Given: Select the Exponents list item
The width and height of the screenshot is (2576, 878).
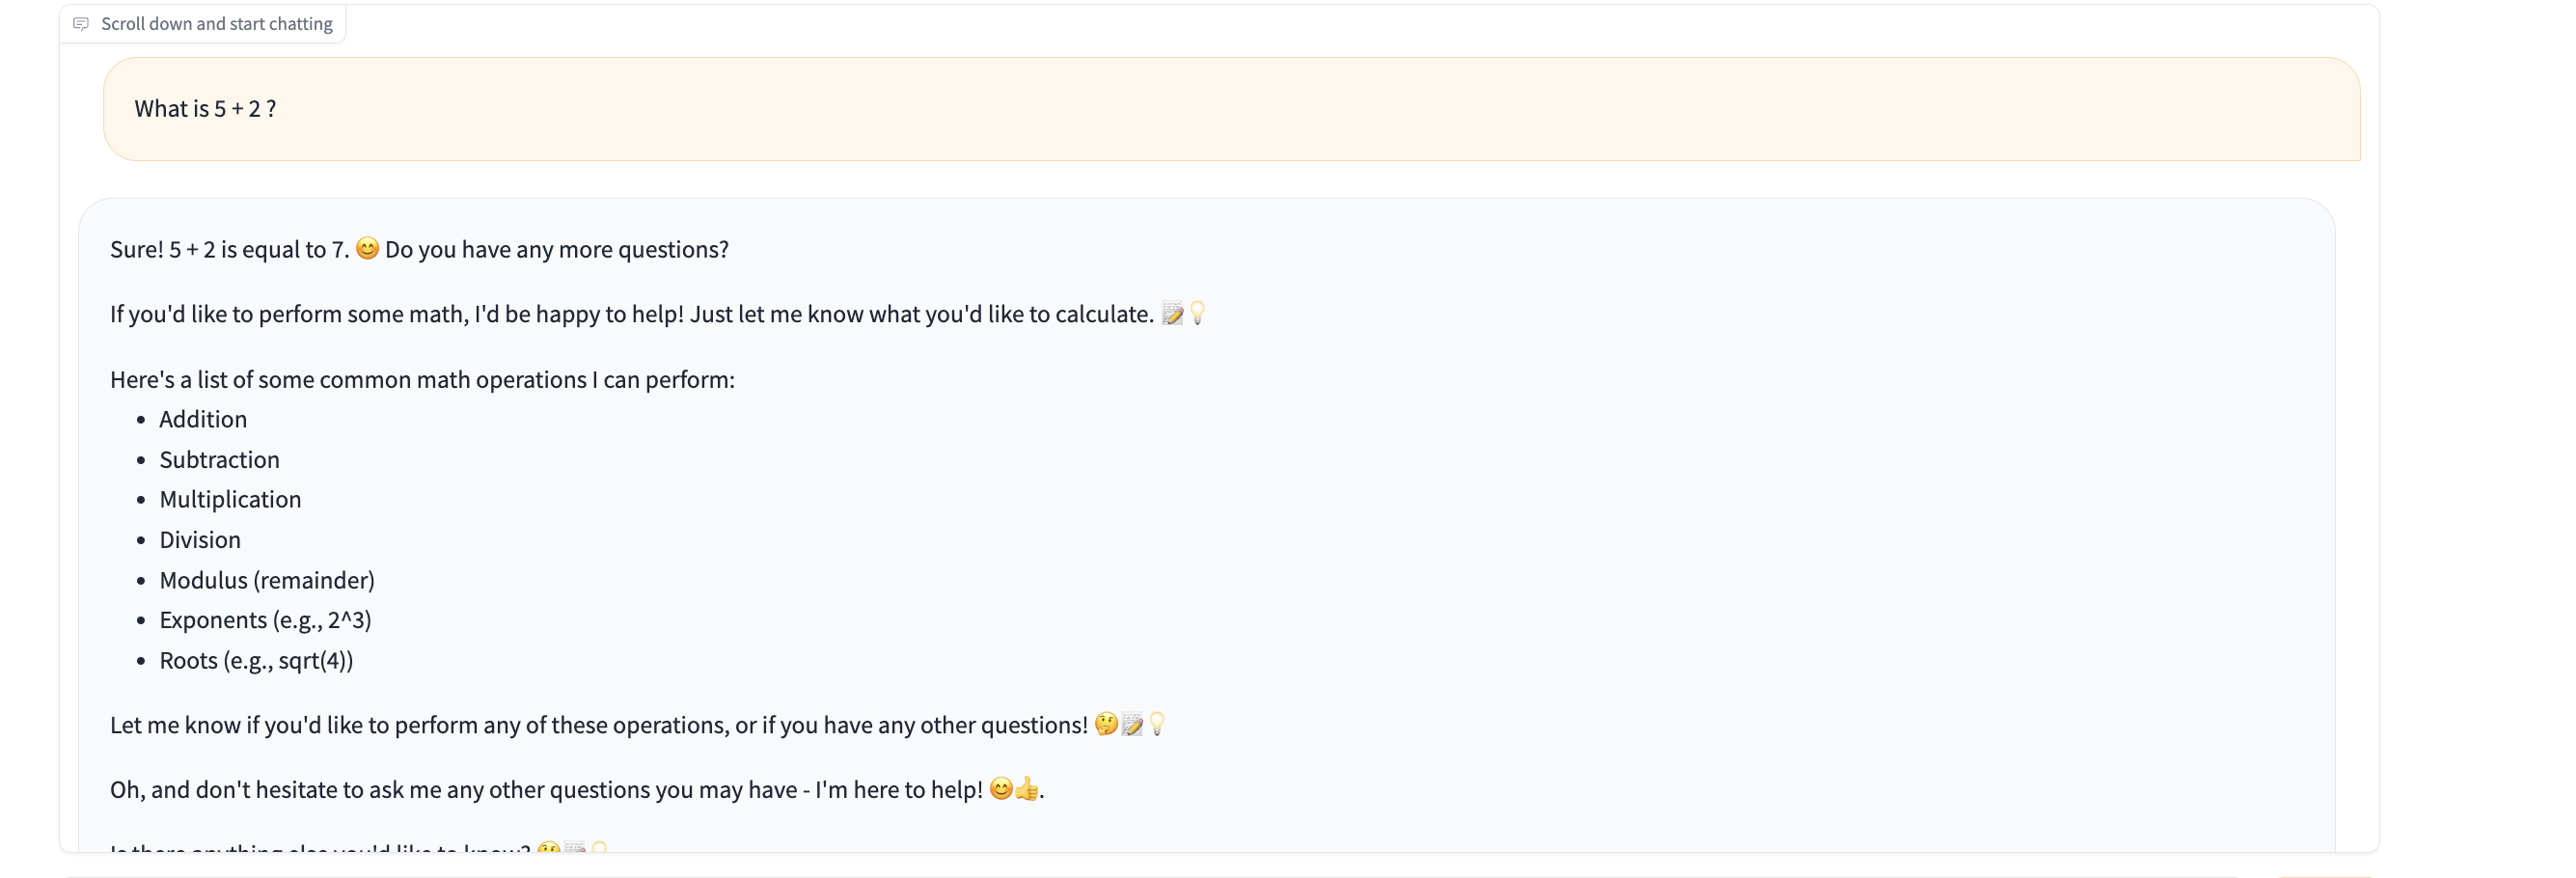Looking at the screenshot, I should pyautogui.click(x=265, y=619).
